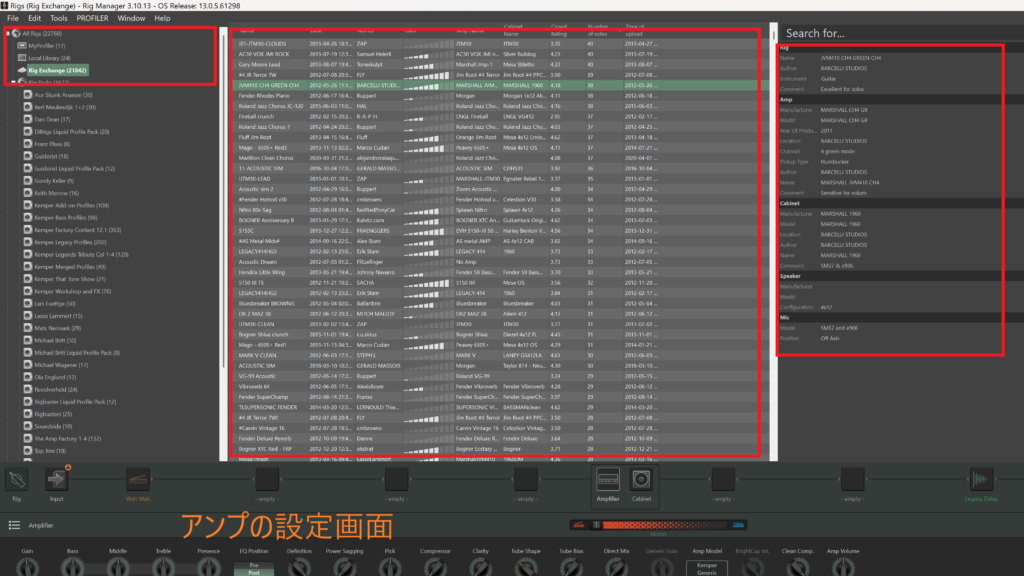The height and width of the screenshot is (576, 1024).
Task: Set EQ Position to Pre
Action: pyautogui.click(x=253, y=565)
